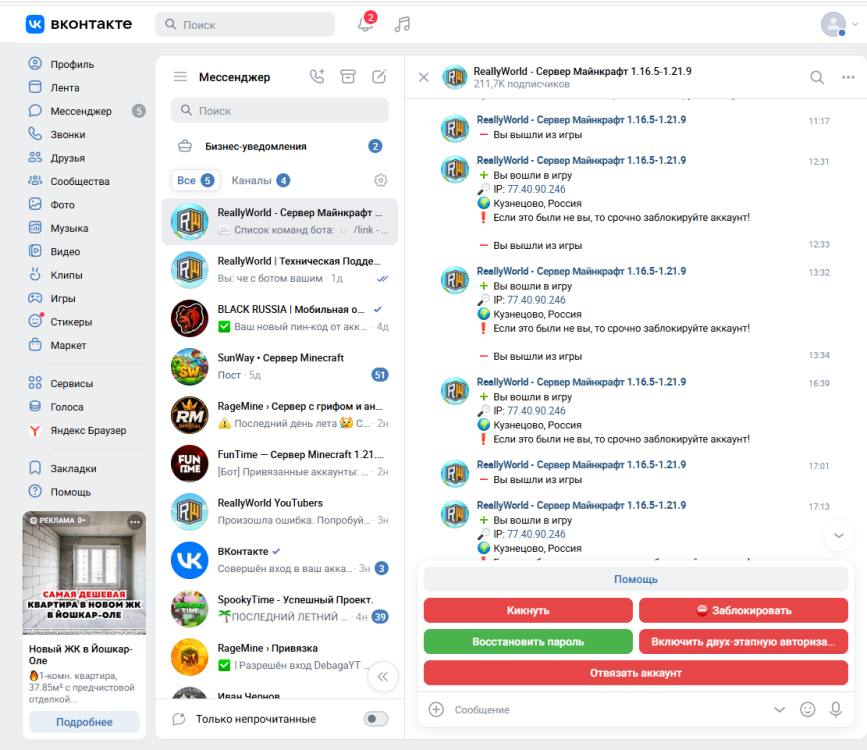This screenshot has height=750, width=867.
Task: Open the archive icon in Messenger header
Action: coord(348,76)
